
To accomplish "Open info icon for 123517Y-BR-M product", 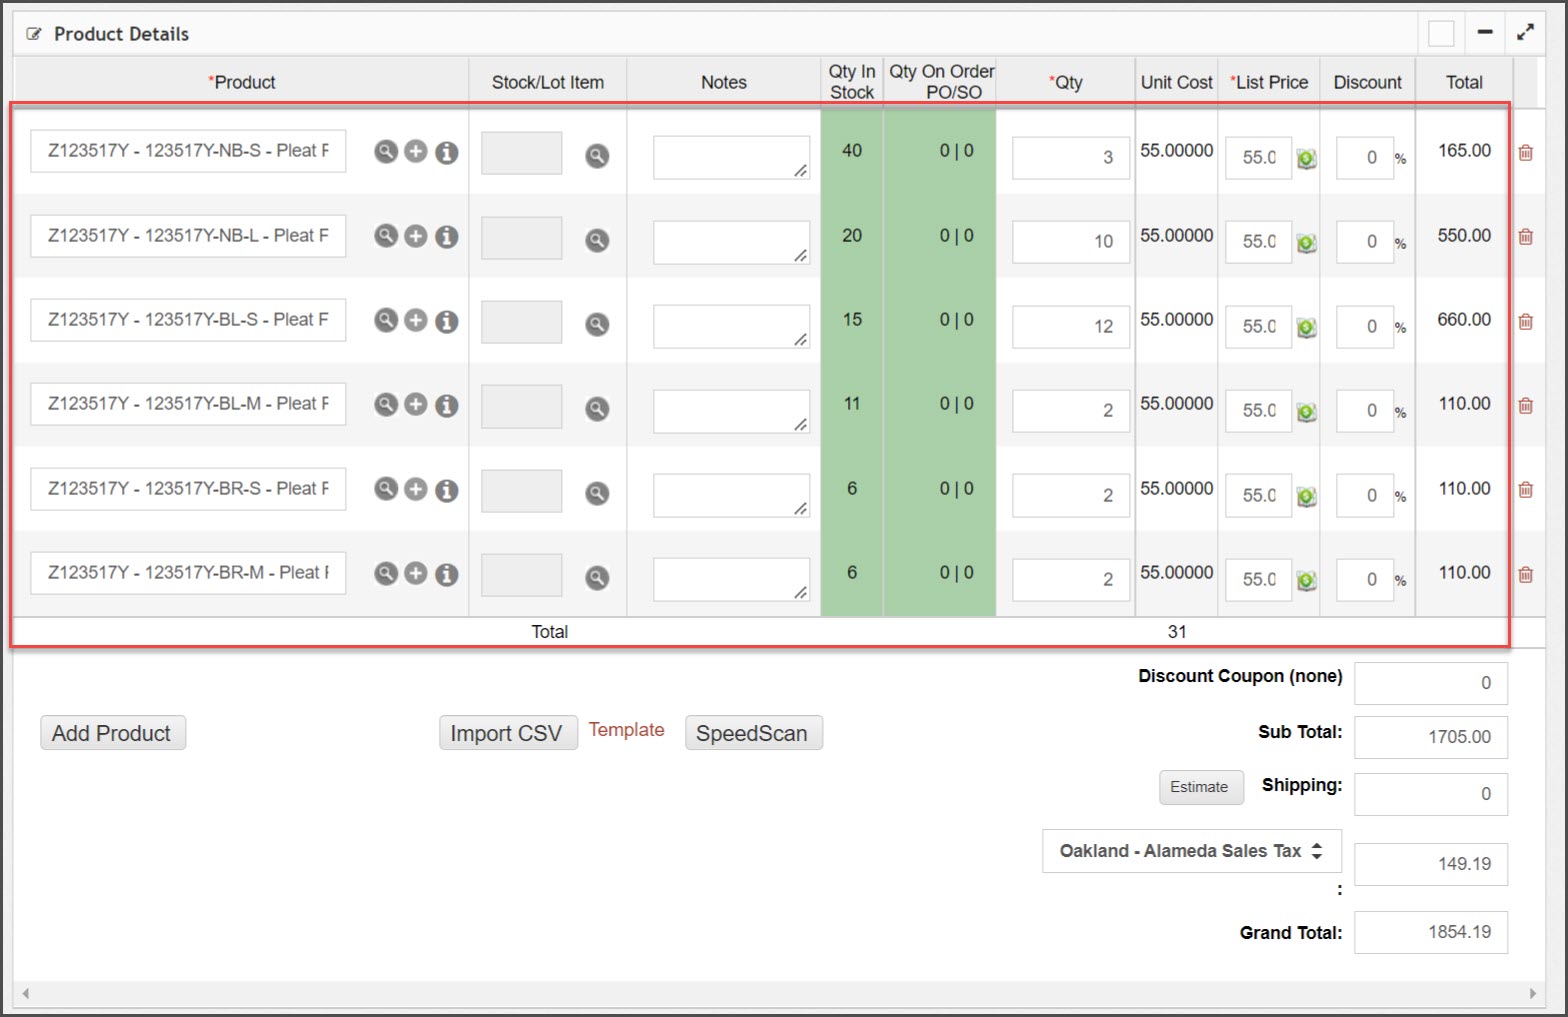I will pos(447,574).
